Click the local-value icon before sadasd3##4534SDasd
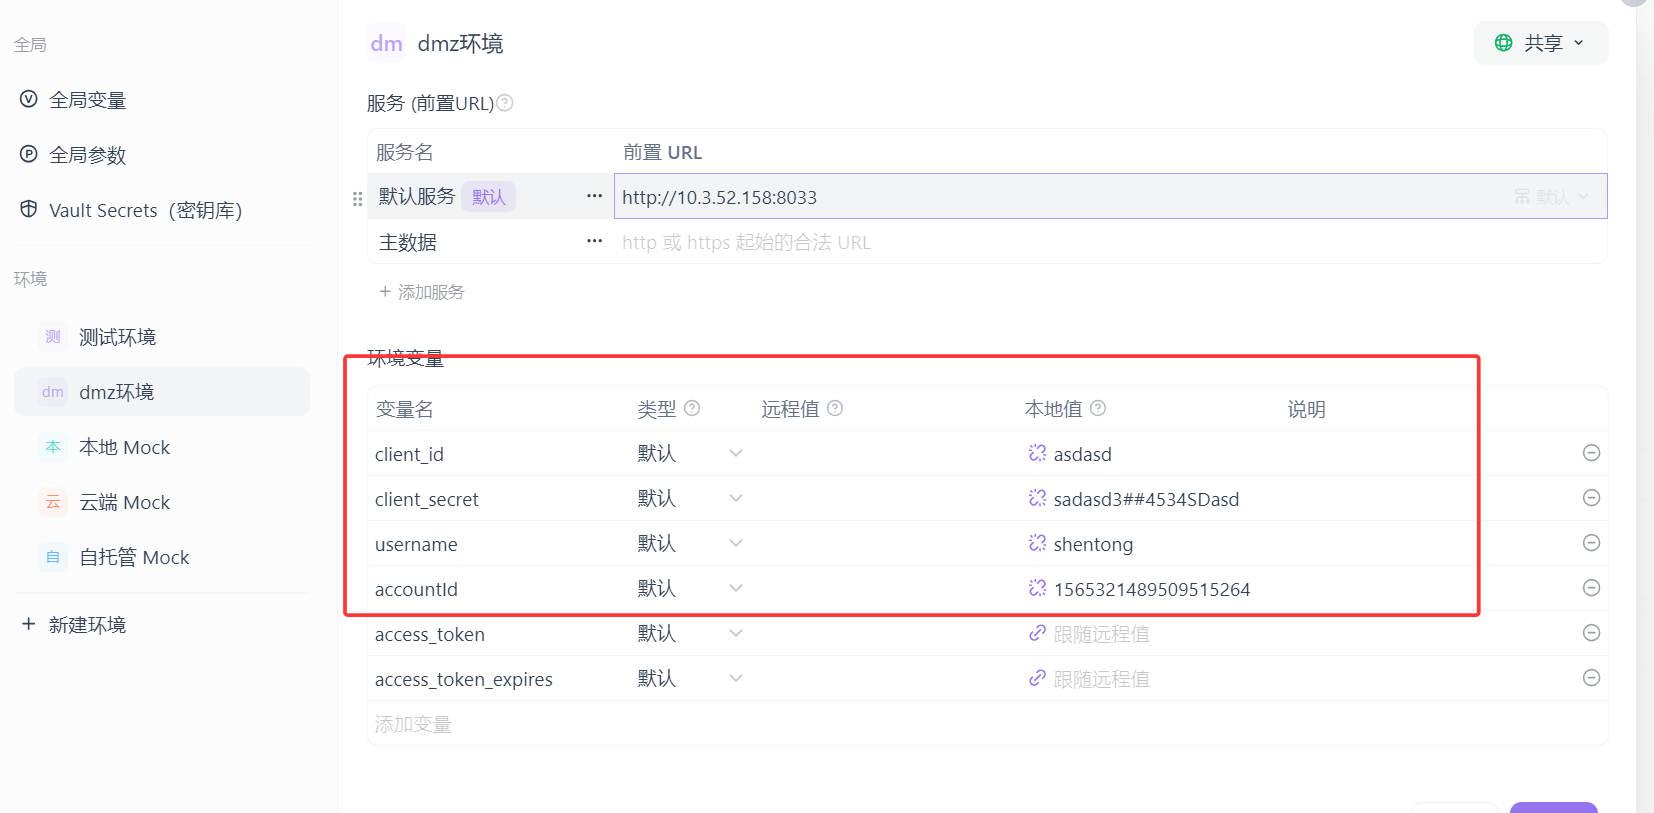The width and height of the screenshot is (1654, 813). tap(1037, 498)
